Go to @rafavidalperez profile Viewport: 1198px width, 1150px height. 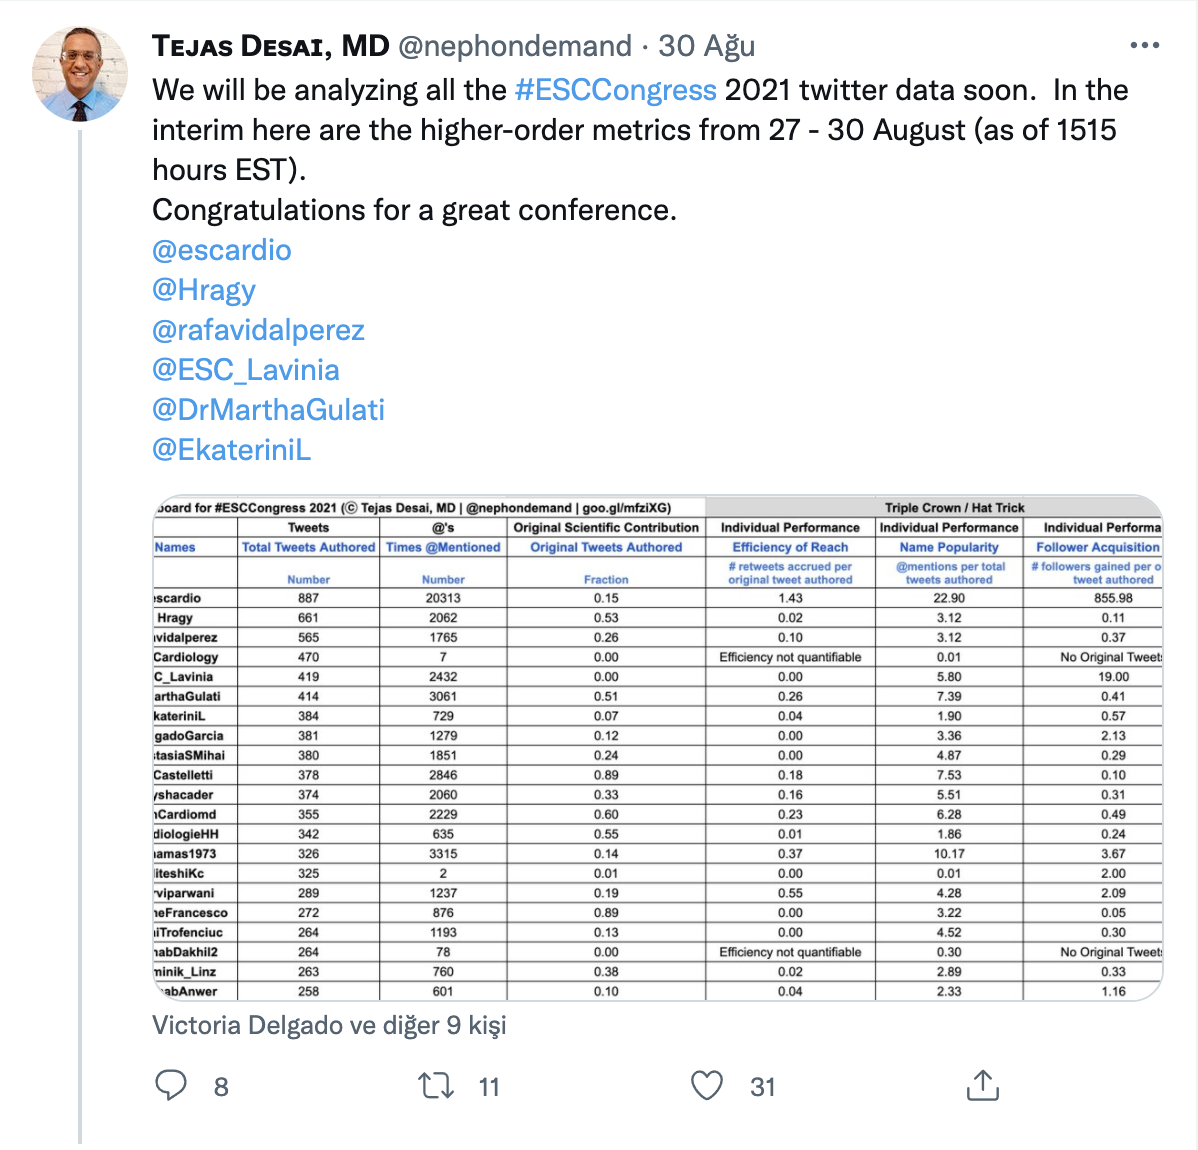tap(258, 330)
